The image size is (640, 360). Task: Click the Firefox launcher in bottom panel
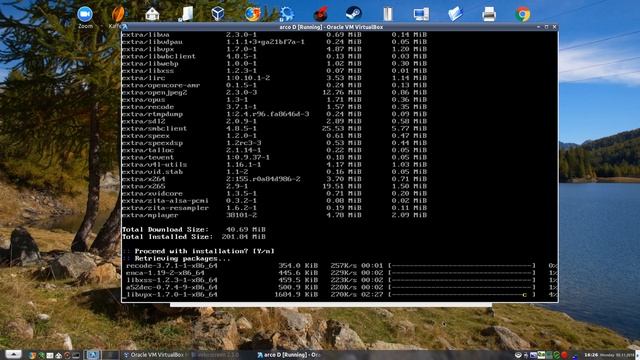coord(32,356)
